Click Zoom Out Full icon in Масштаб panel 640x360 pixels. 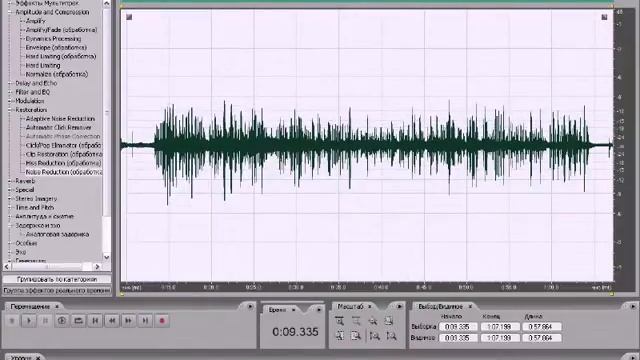pyautogui.click(x=373, y=321)
